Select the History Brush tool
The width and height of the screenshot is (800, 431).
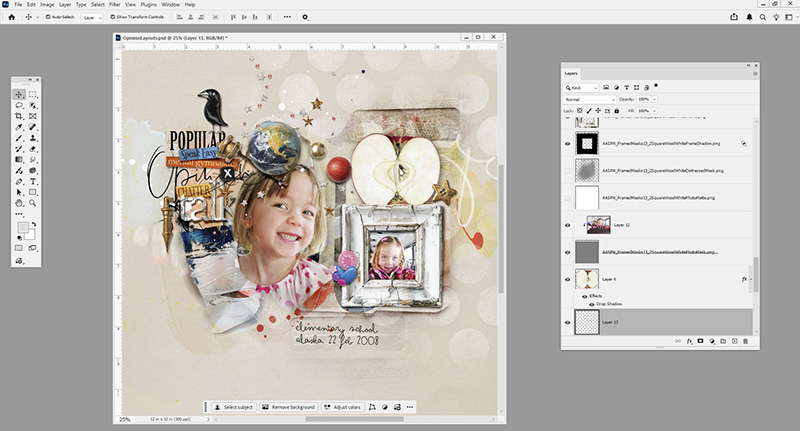19,149
